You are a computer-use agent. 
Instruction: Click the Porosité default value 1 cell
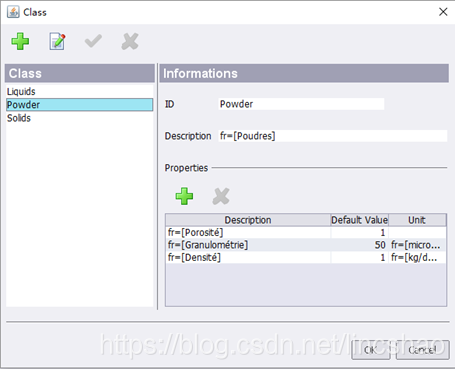pos(359,232)
